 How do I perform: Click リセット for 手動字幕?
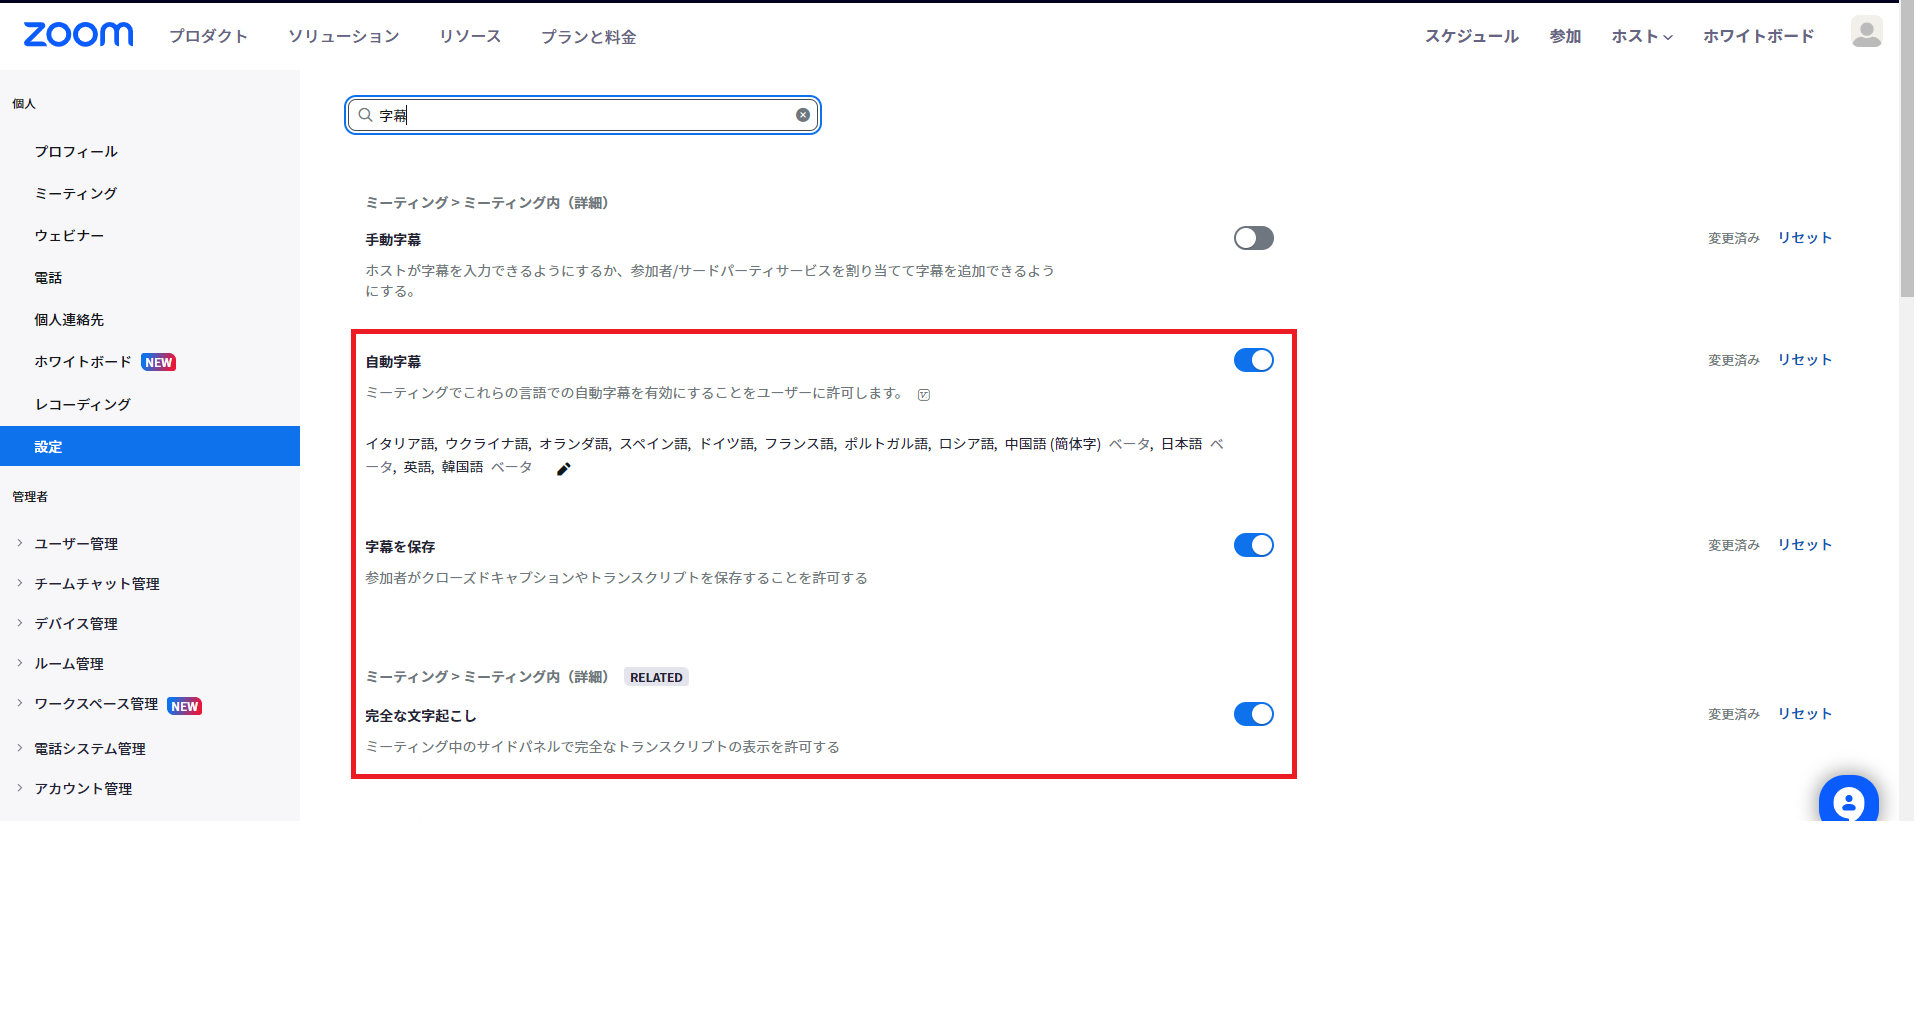1804,238
